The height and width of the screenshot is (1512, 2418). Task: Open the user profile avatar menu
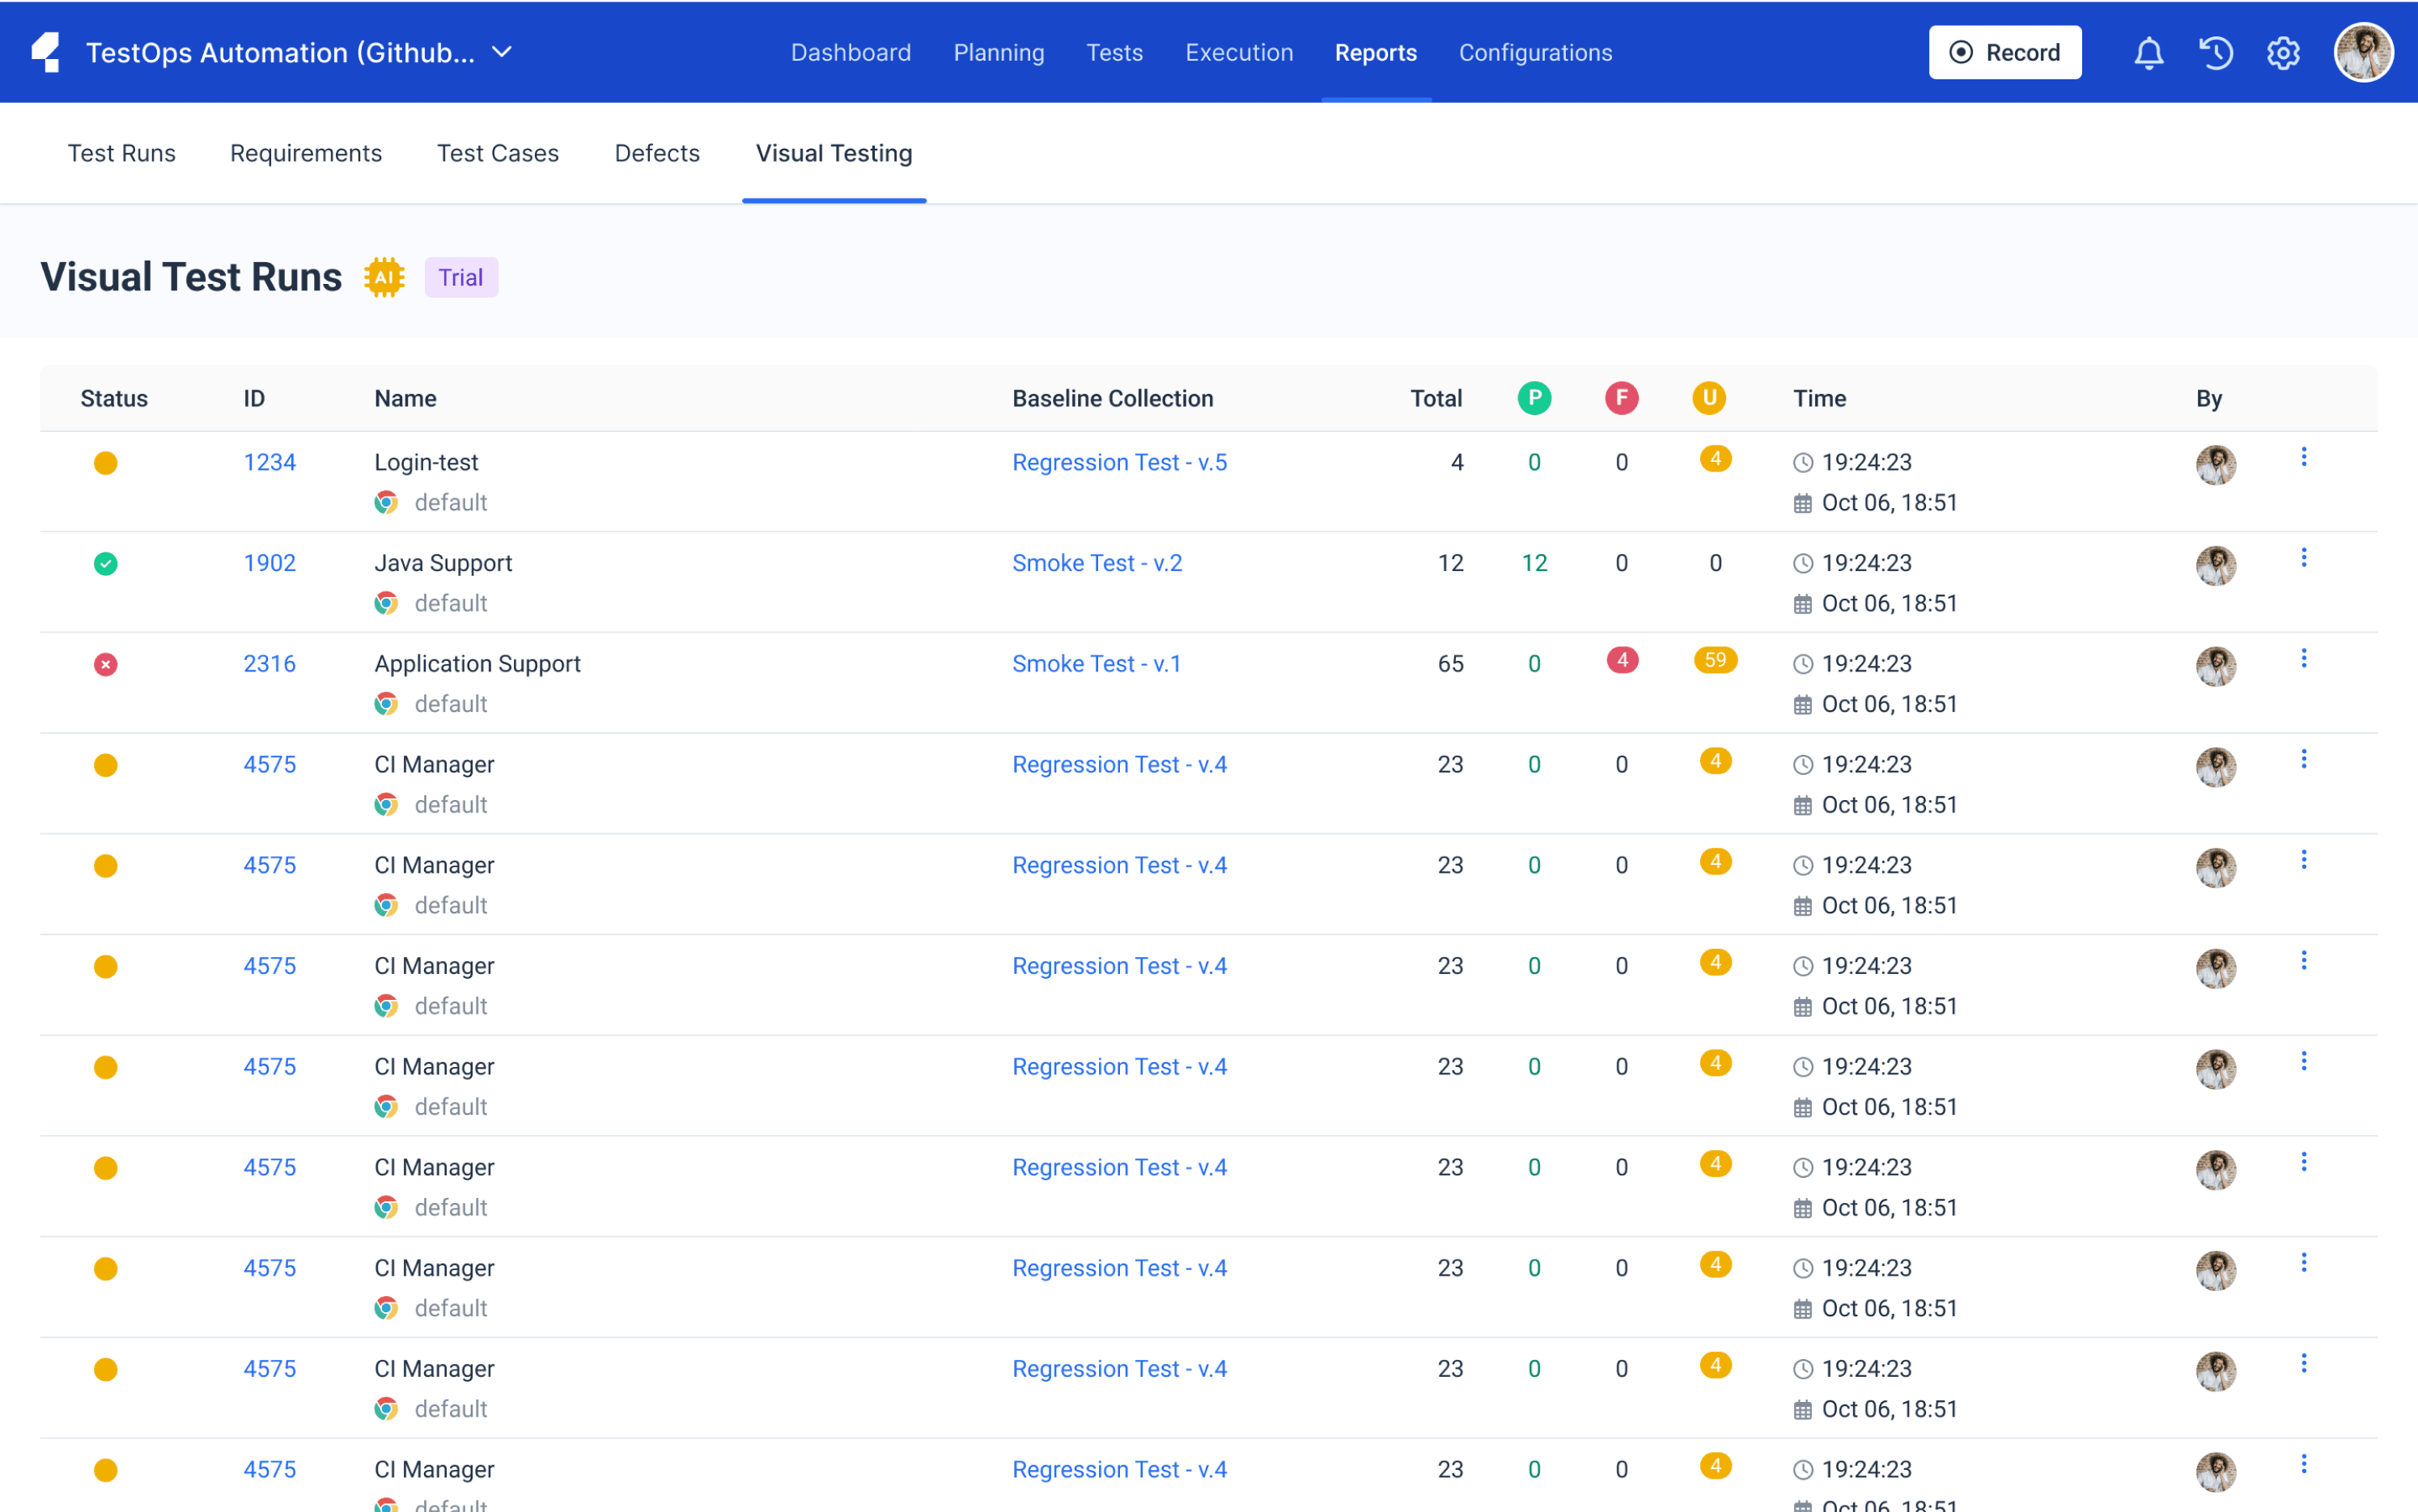click(2363, 53)
